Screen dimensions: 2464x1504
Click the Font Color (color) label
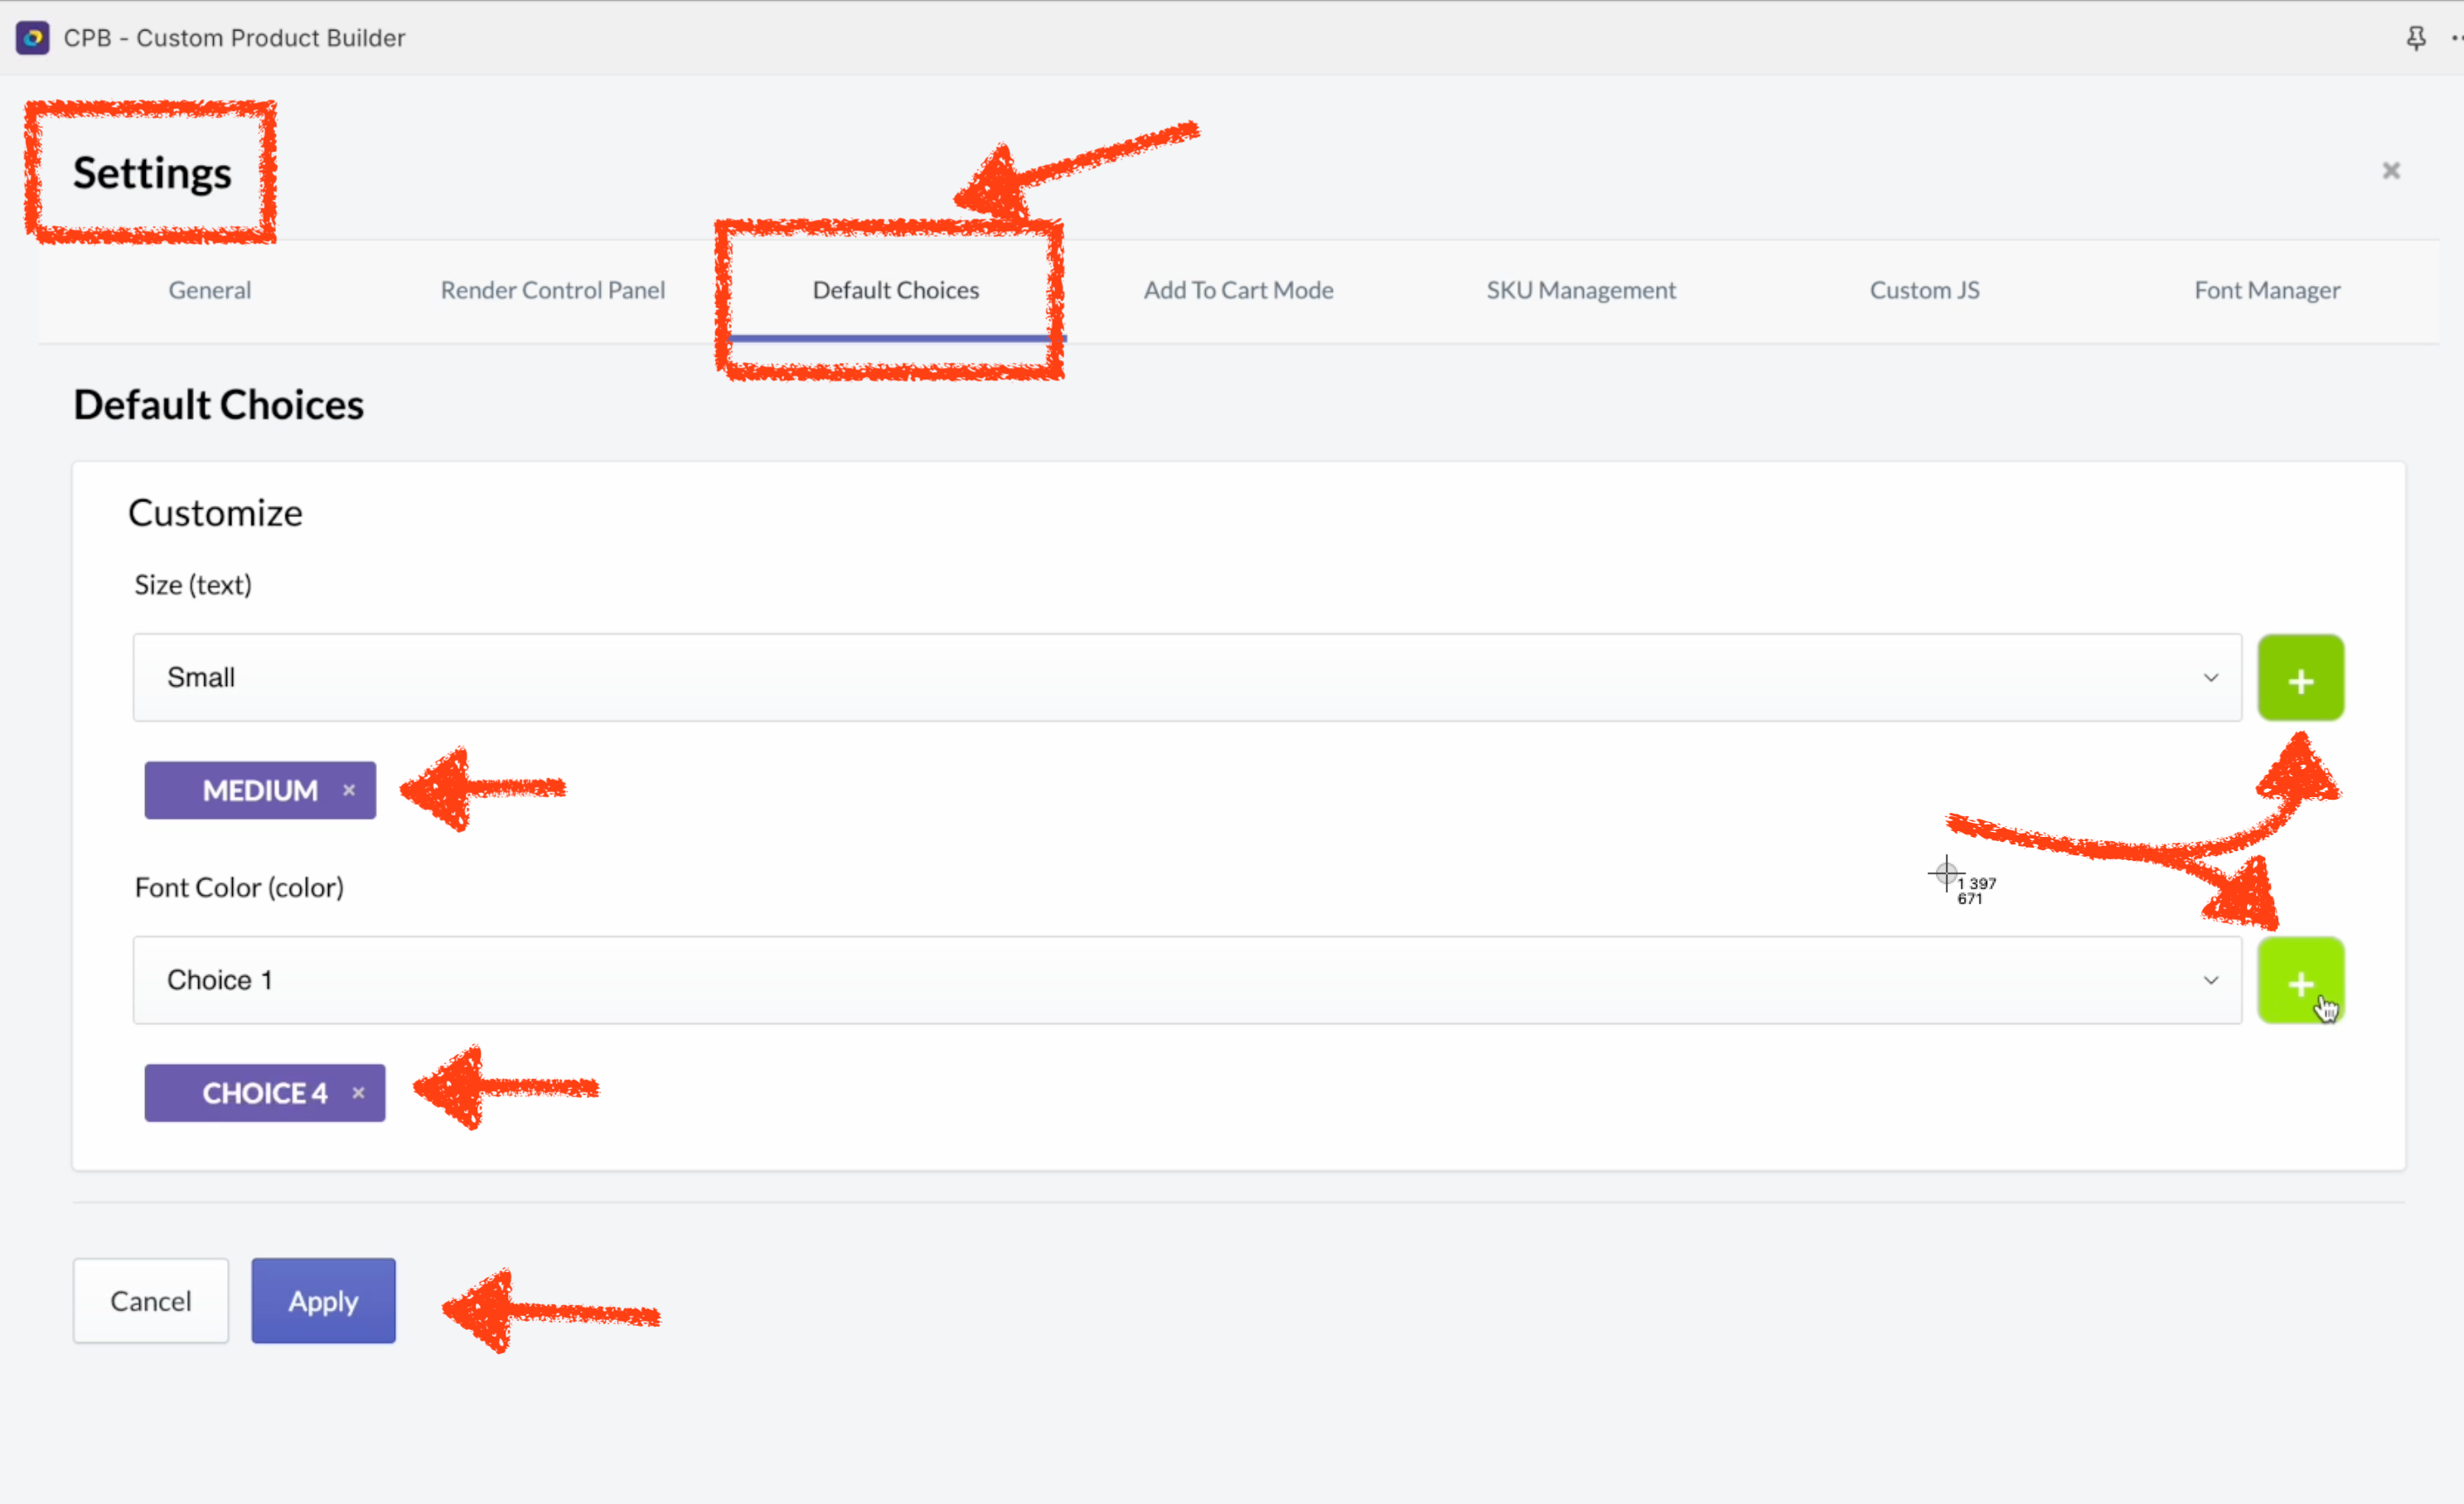(239, 888)
